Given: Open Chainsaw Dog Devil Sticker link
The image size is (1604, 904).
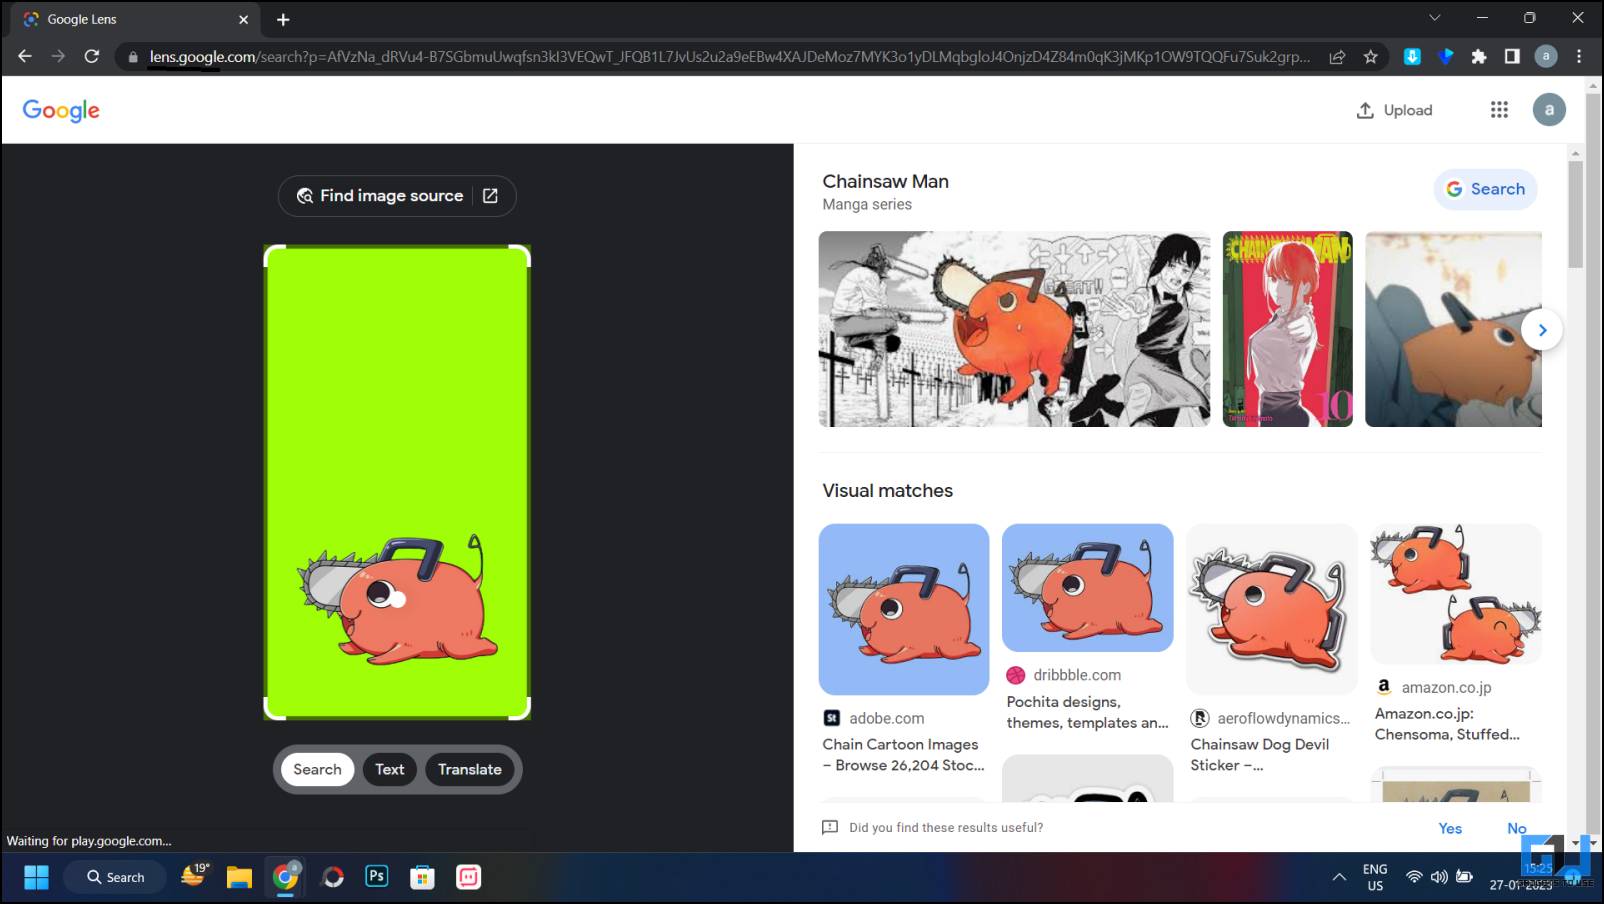Looking at the screenshot, I should (1259, 755).
